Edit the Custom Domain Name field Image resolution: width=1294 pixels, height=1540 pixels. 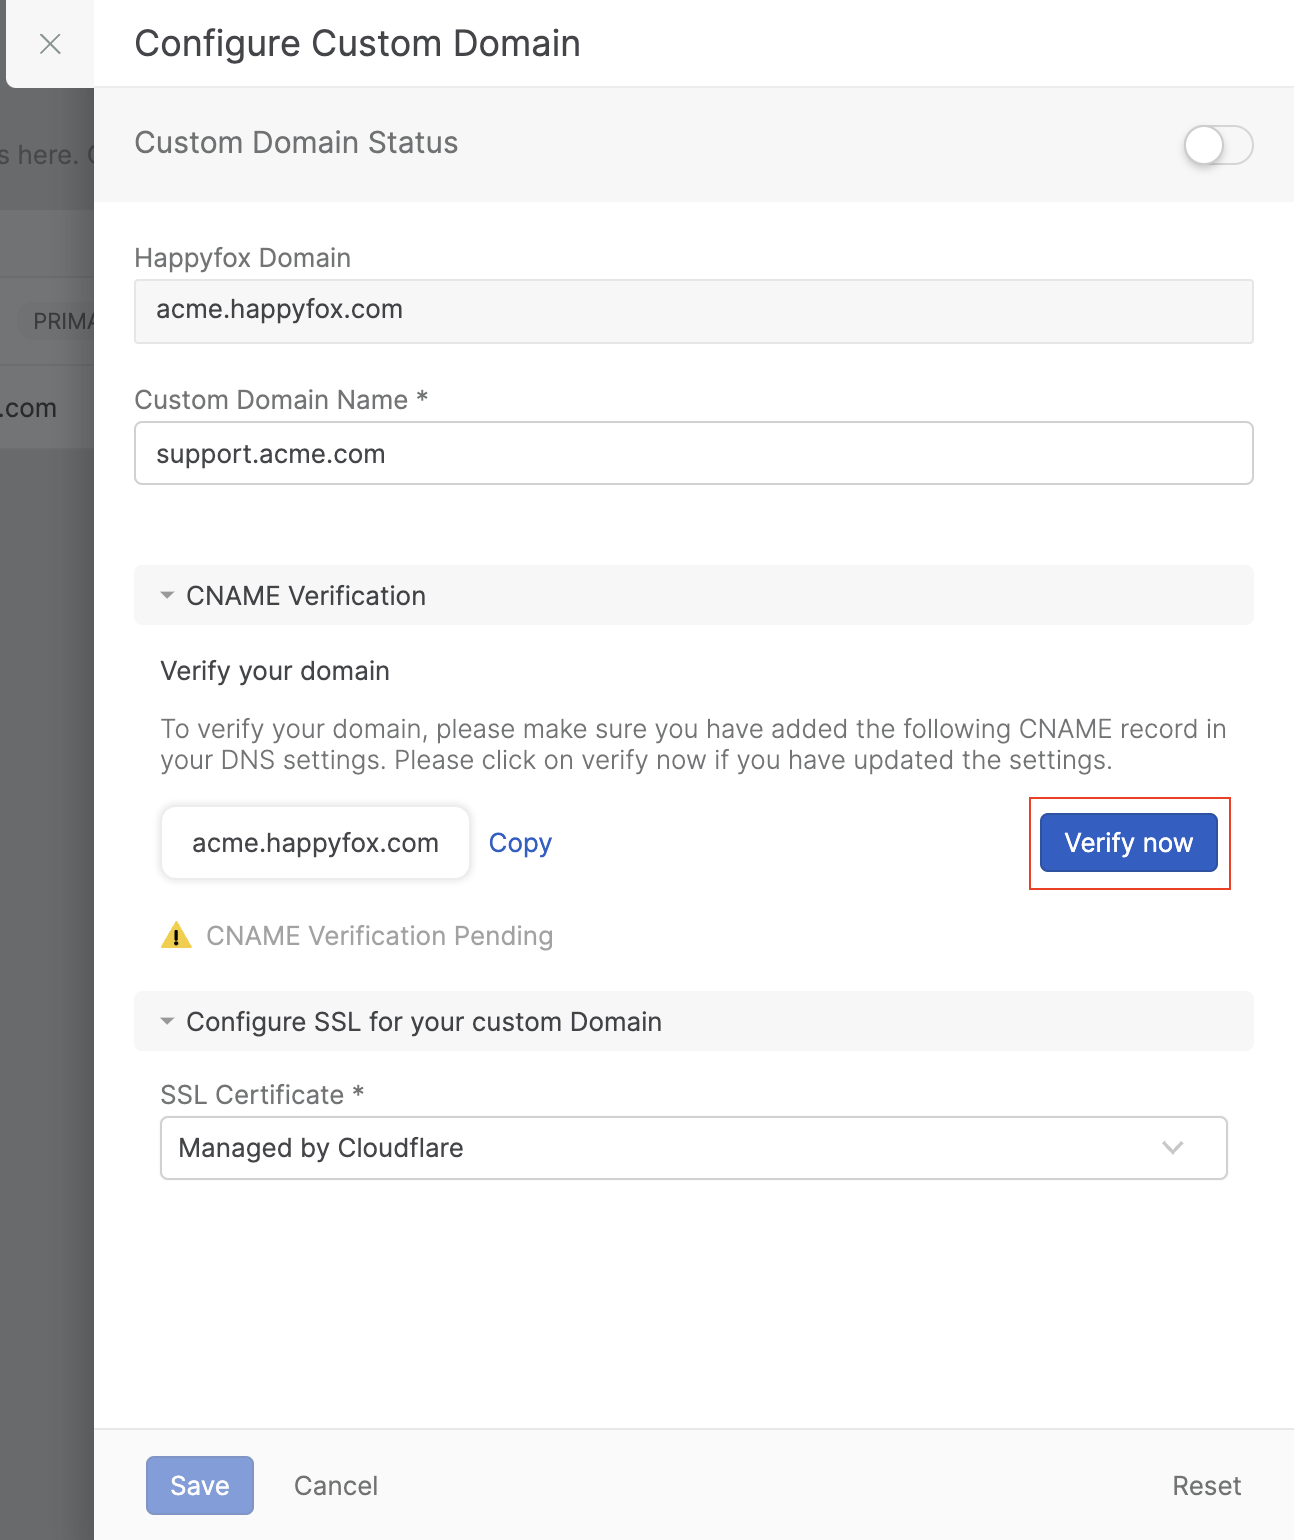tap(693, 453)
